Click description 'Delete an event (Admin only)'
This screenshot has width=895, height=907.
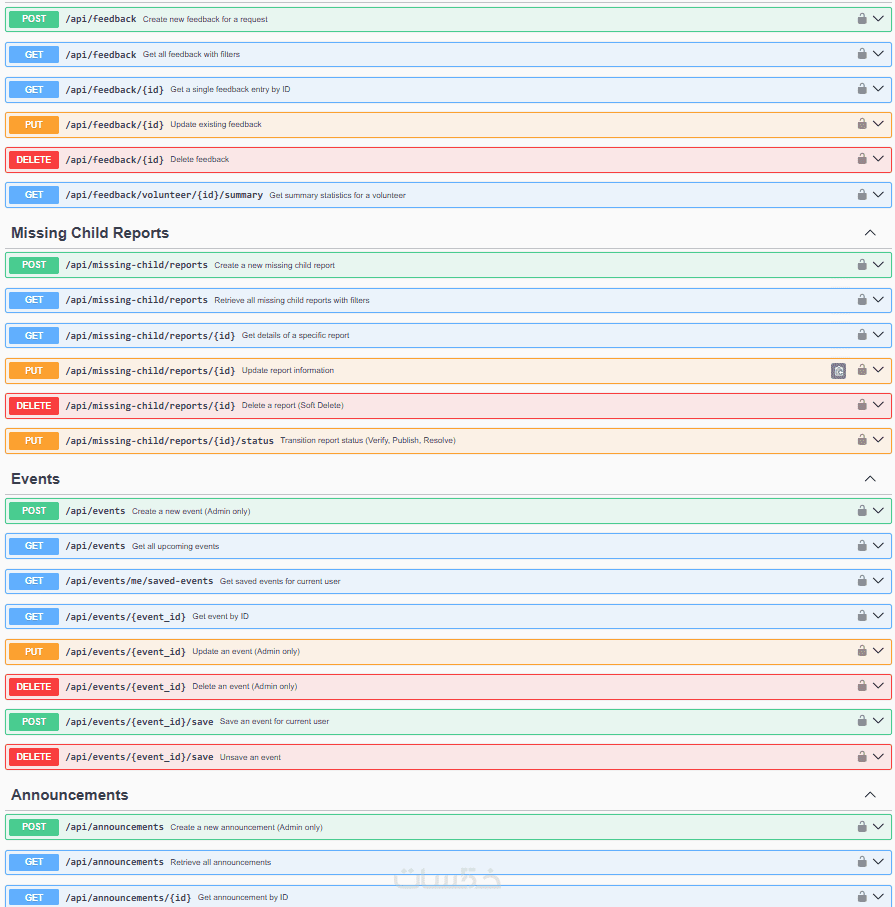(x=244, y=687)
